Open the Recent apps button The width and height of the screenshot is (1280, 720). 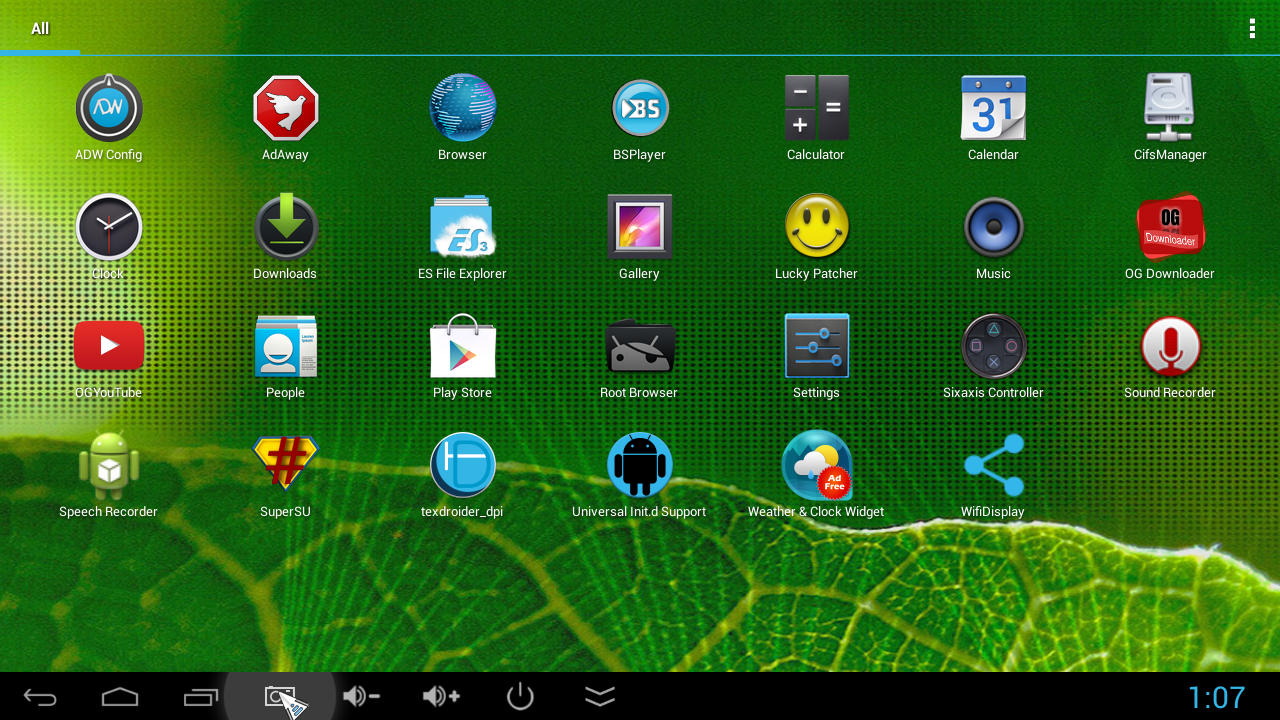click(x=200, y=697)
